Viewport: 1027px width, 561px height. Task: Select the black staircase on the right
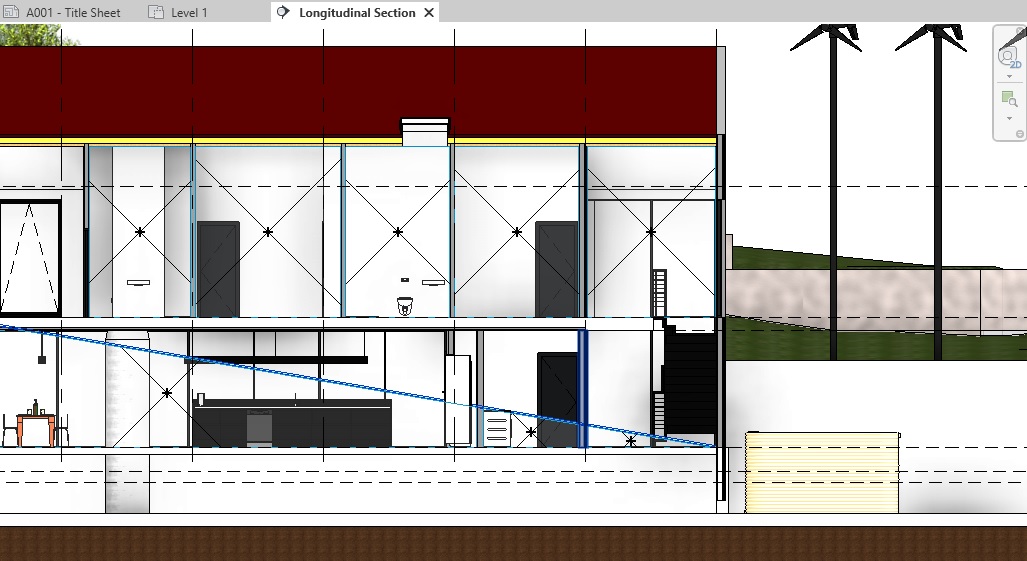tap(690, 380)
